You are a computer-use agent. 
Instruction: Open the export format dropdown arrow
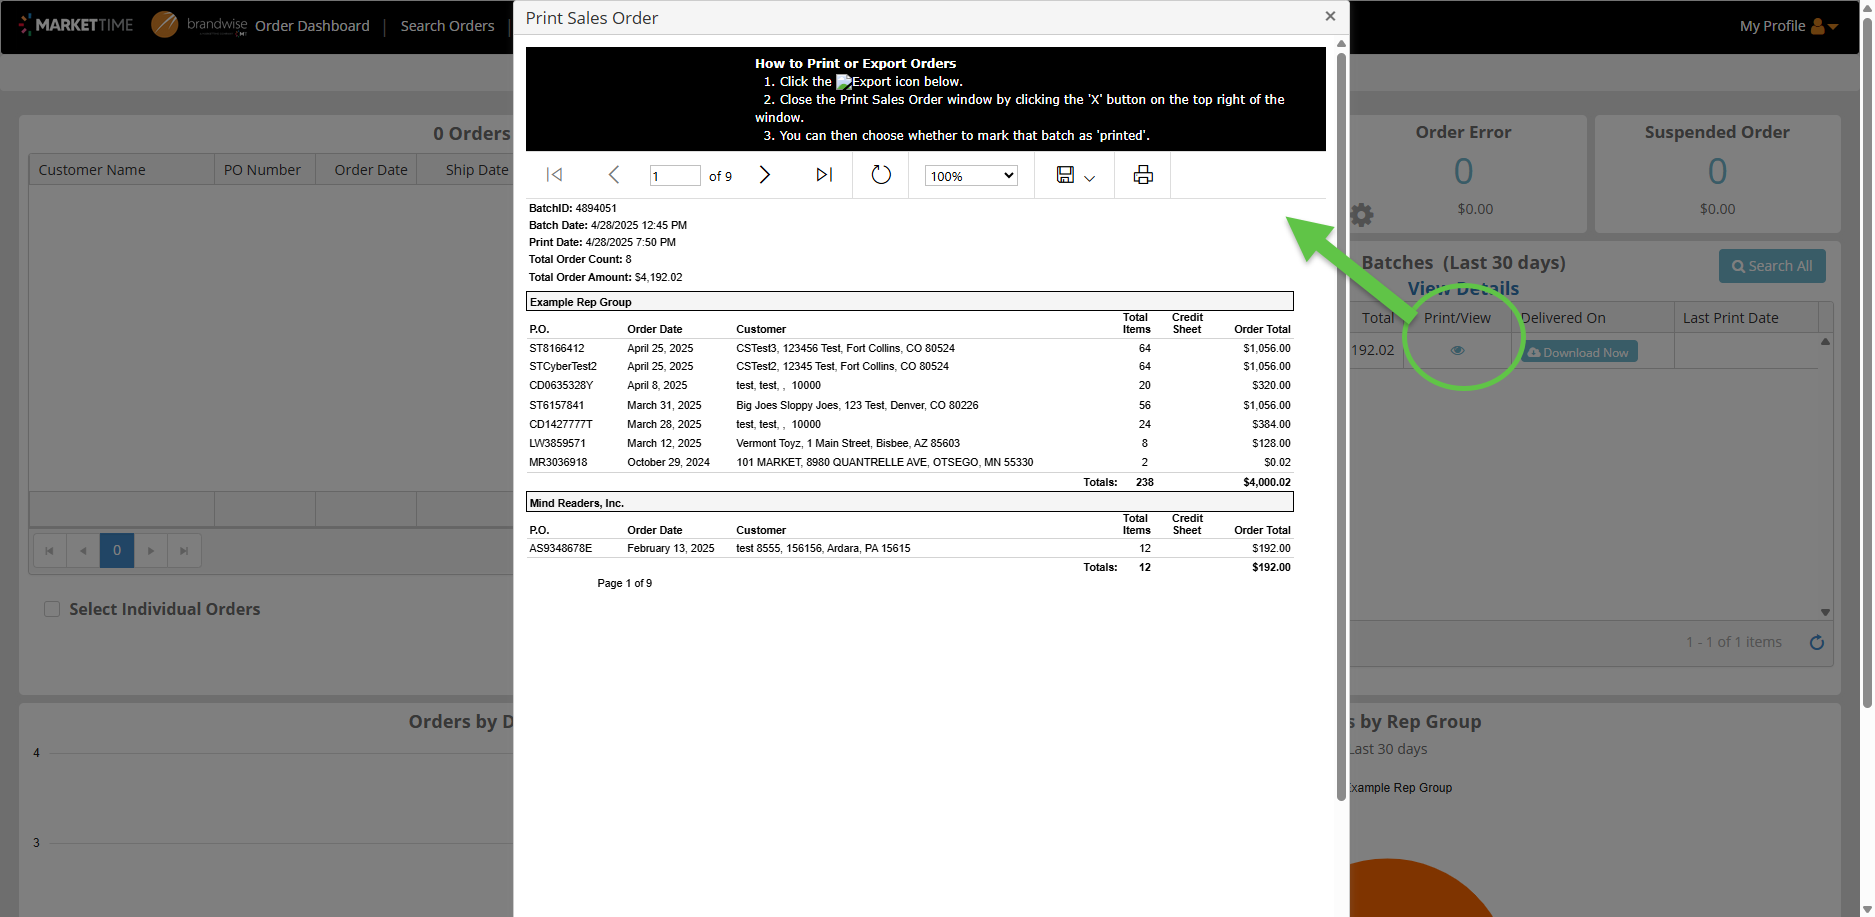[x=1090, y=178]
